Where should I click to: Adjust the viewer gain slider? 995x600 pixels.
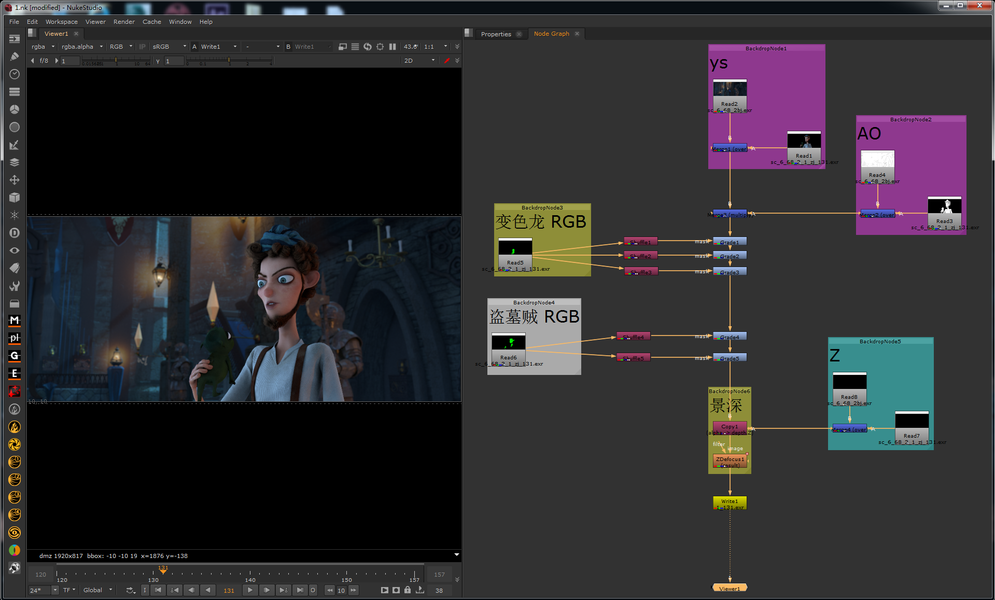pos(115,61)
